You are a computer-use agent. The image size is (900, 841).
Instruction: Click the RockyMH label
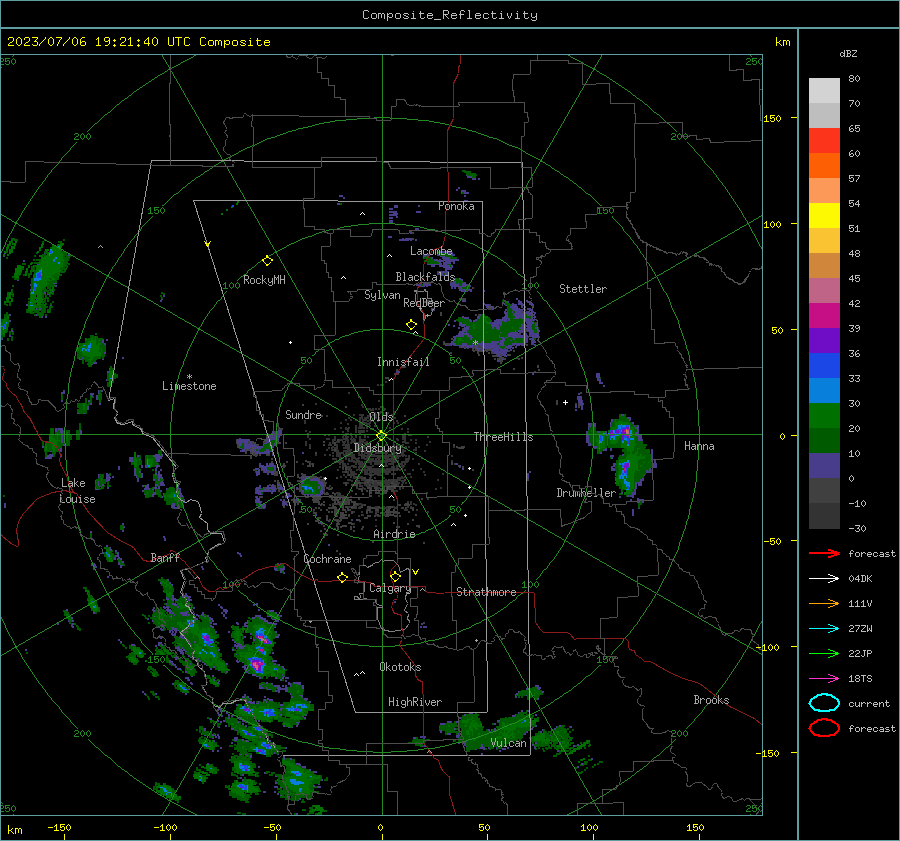point(264,280)
